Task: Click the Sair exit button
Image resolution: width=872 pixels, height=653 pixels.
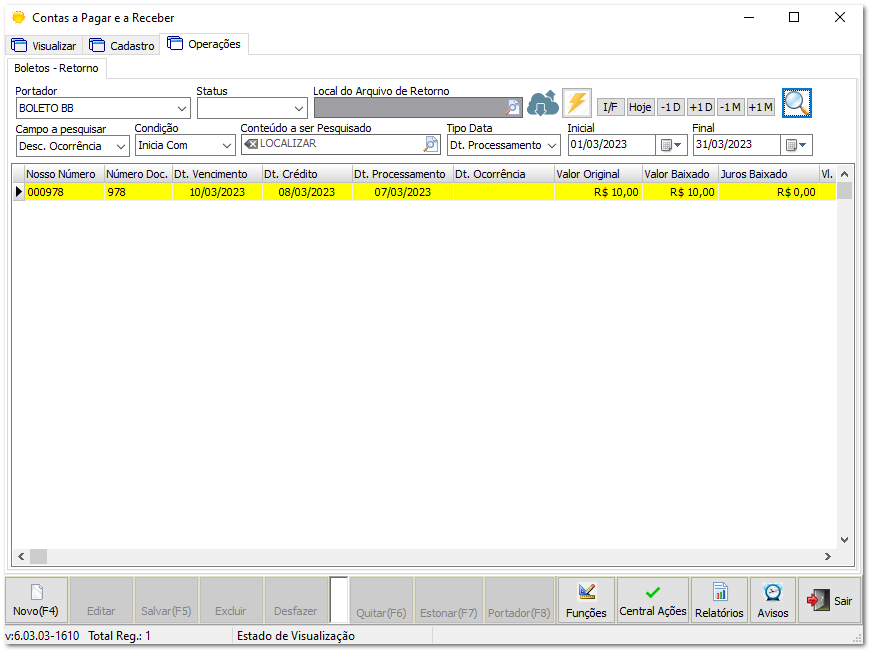Action: [x=830, y=600]
